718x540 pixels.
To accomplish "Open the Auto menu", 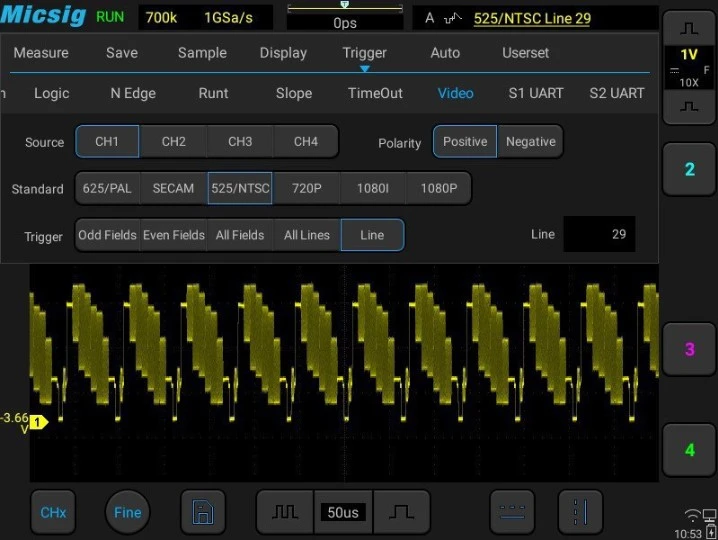I will [445, 53].
